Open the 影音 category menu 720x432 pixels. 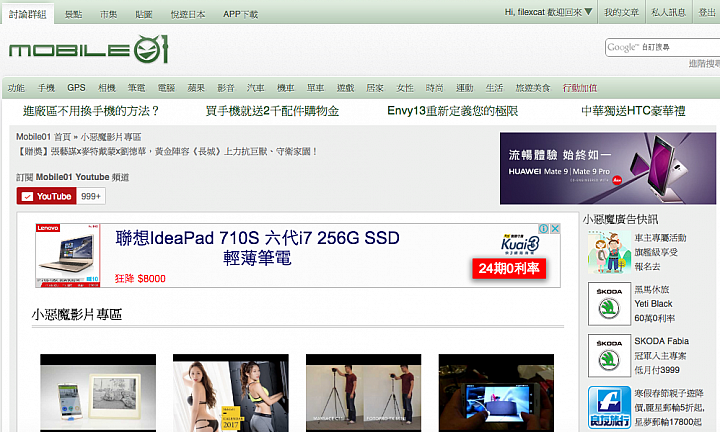(x=226, y=88)
